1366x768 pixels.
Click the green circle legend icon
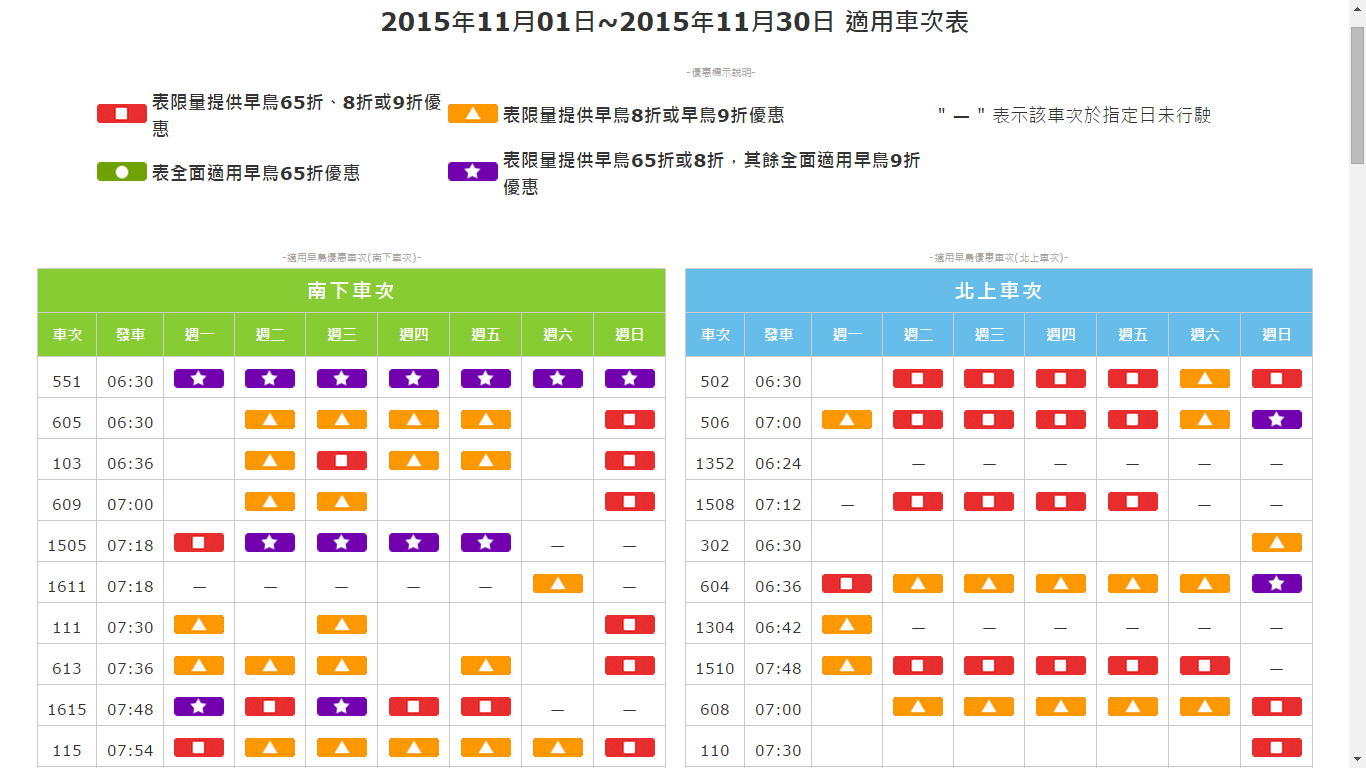pos(122,172)
